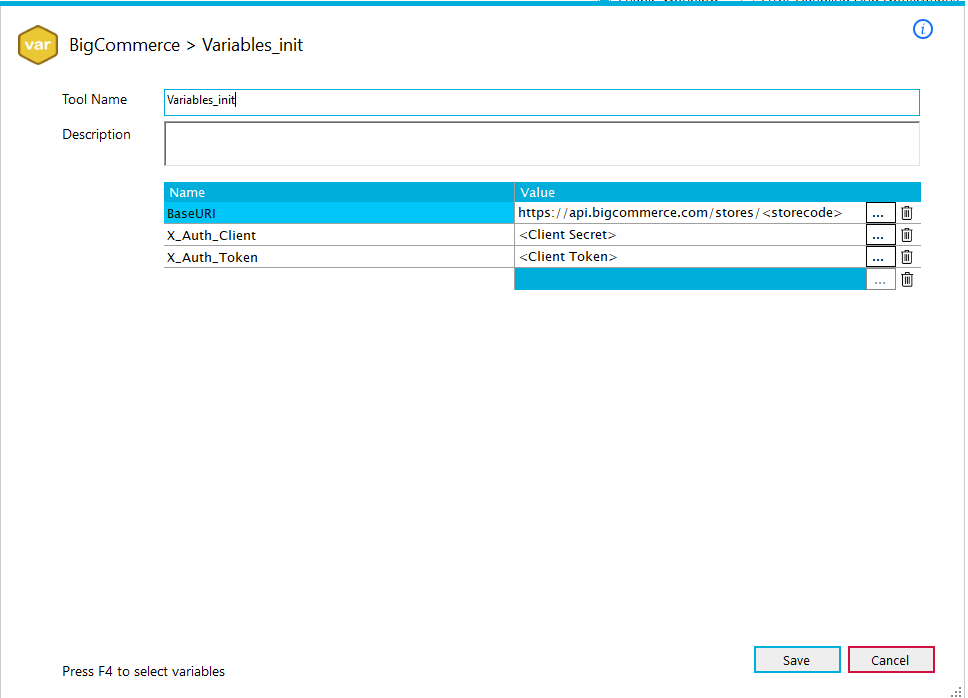Click the Value column header

(717, 192)
